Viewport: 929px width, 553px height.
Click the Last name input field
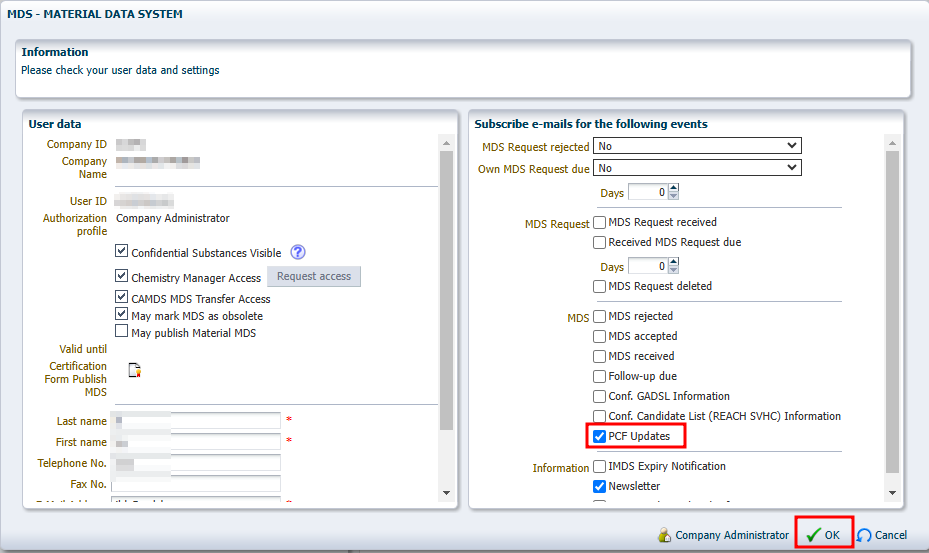tap(196, 420)
